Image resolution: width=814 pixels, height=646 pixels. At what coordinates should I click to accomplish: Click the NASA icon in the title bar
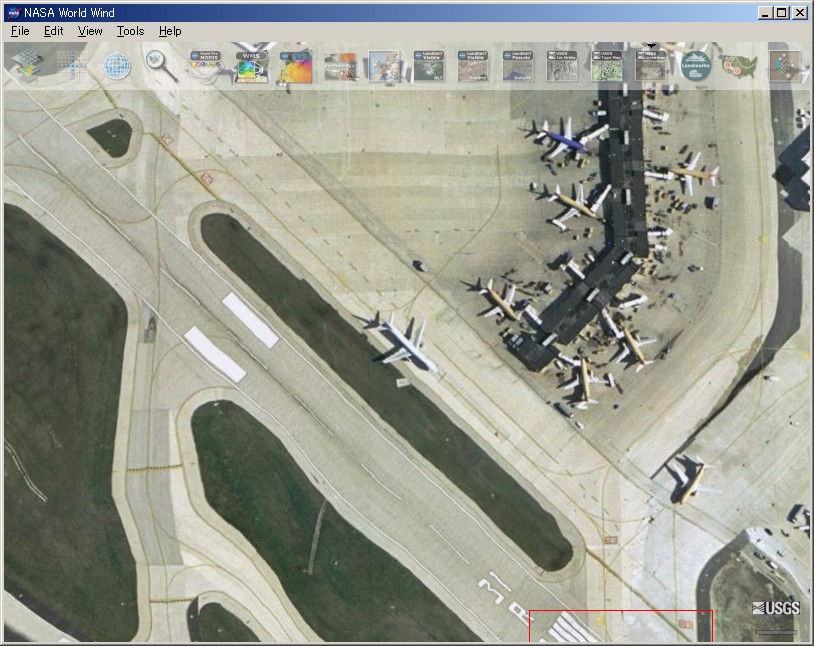click(x=12, y=12)
